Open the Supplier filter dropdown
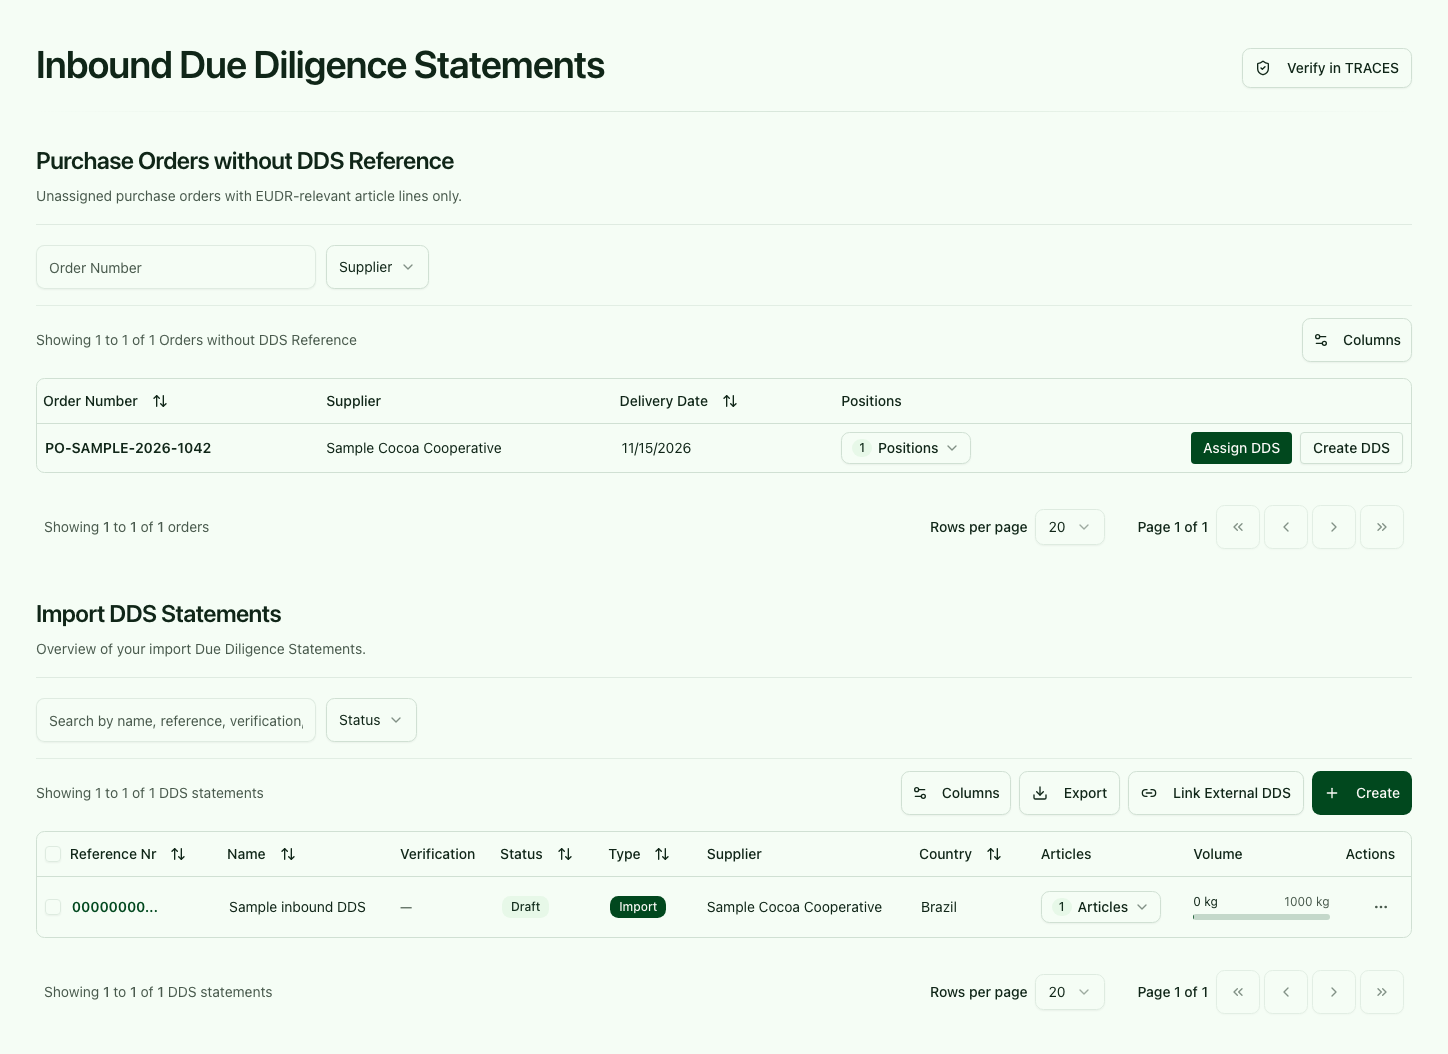The image size is (1448, 1054). [x=377, y=267]
